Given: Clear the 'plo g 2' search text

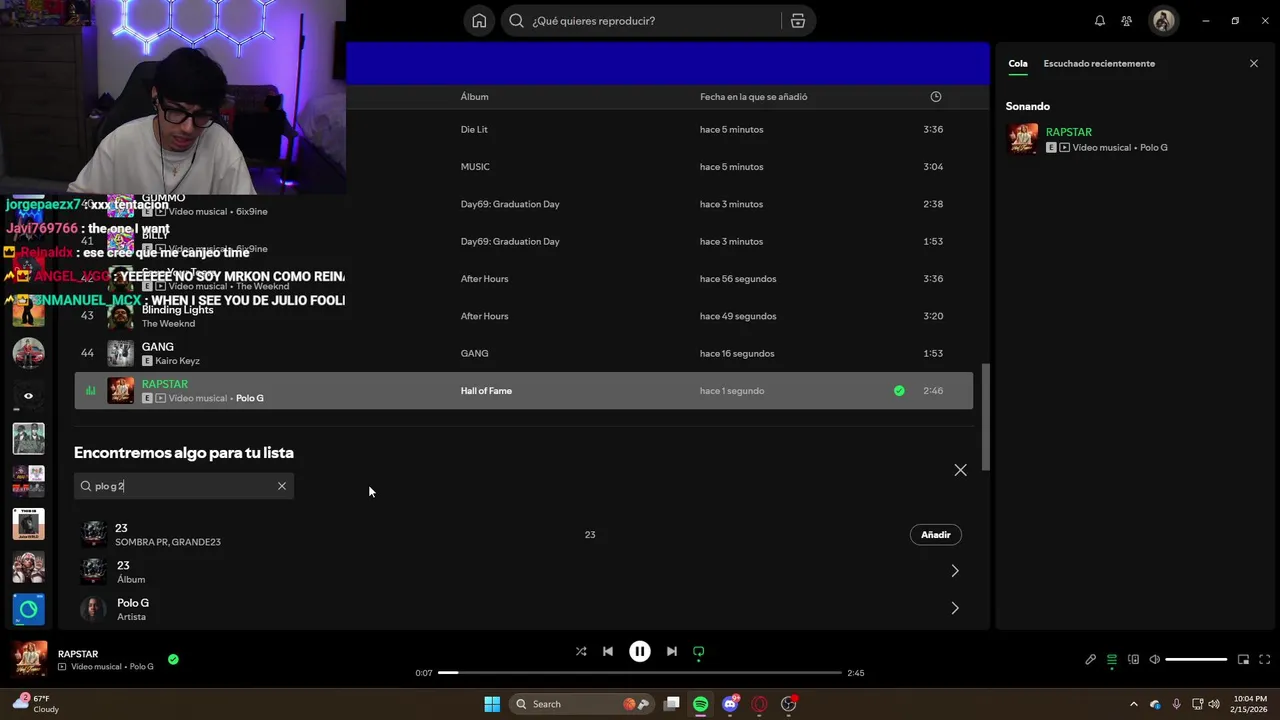Looking at the screenshot, I should pos(282,486).
